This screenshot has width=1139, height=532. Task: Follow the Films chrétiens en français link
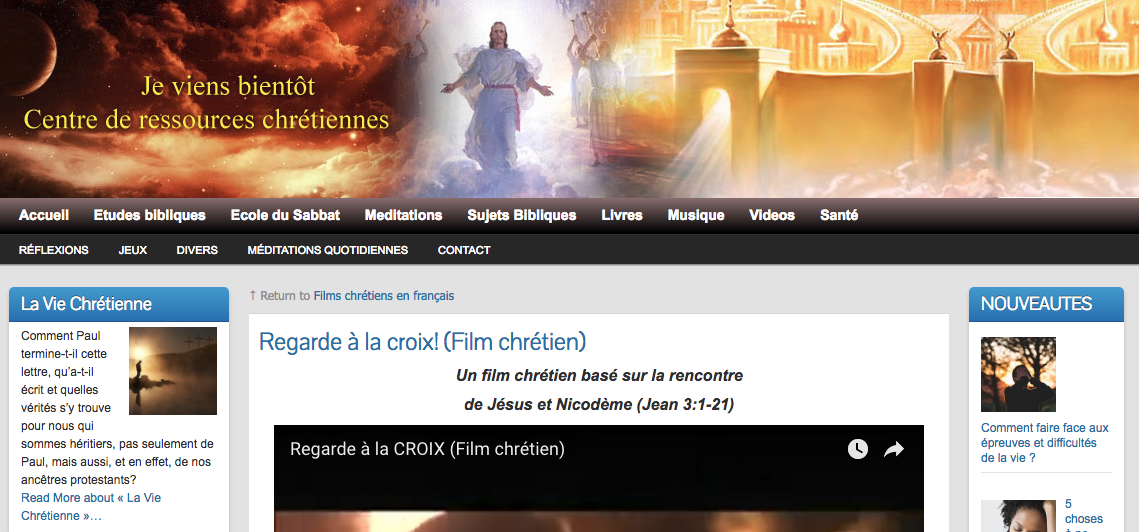(384, 296)
